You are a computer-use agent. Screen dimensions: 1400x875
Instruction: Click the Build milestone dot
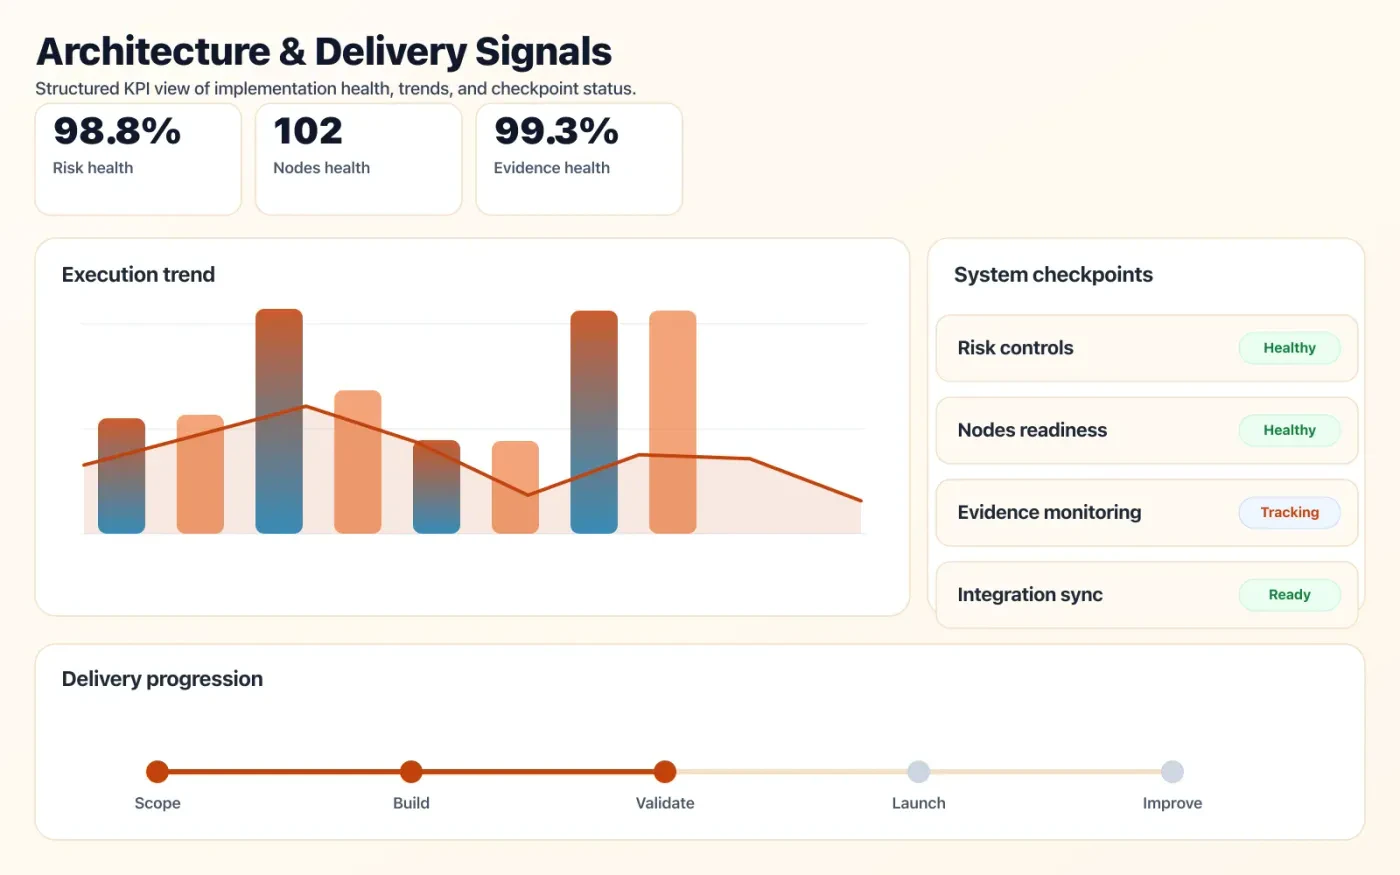coord(411,771)
